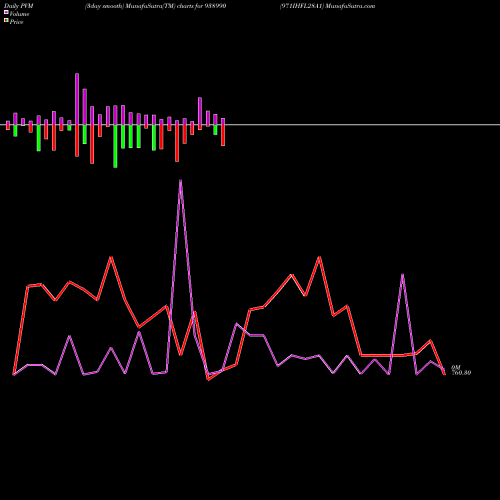Select the 'Price' legend label

(16, 22)
